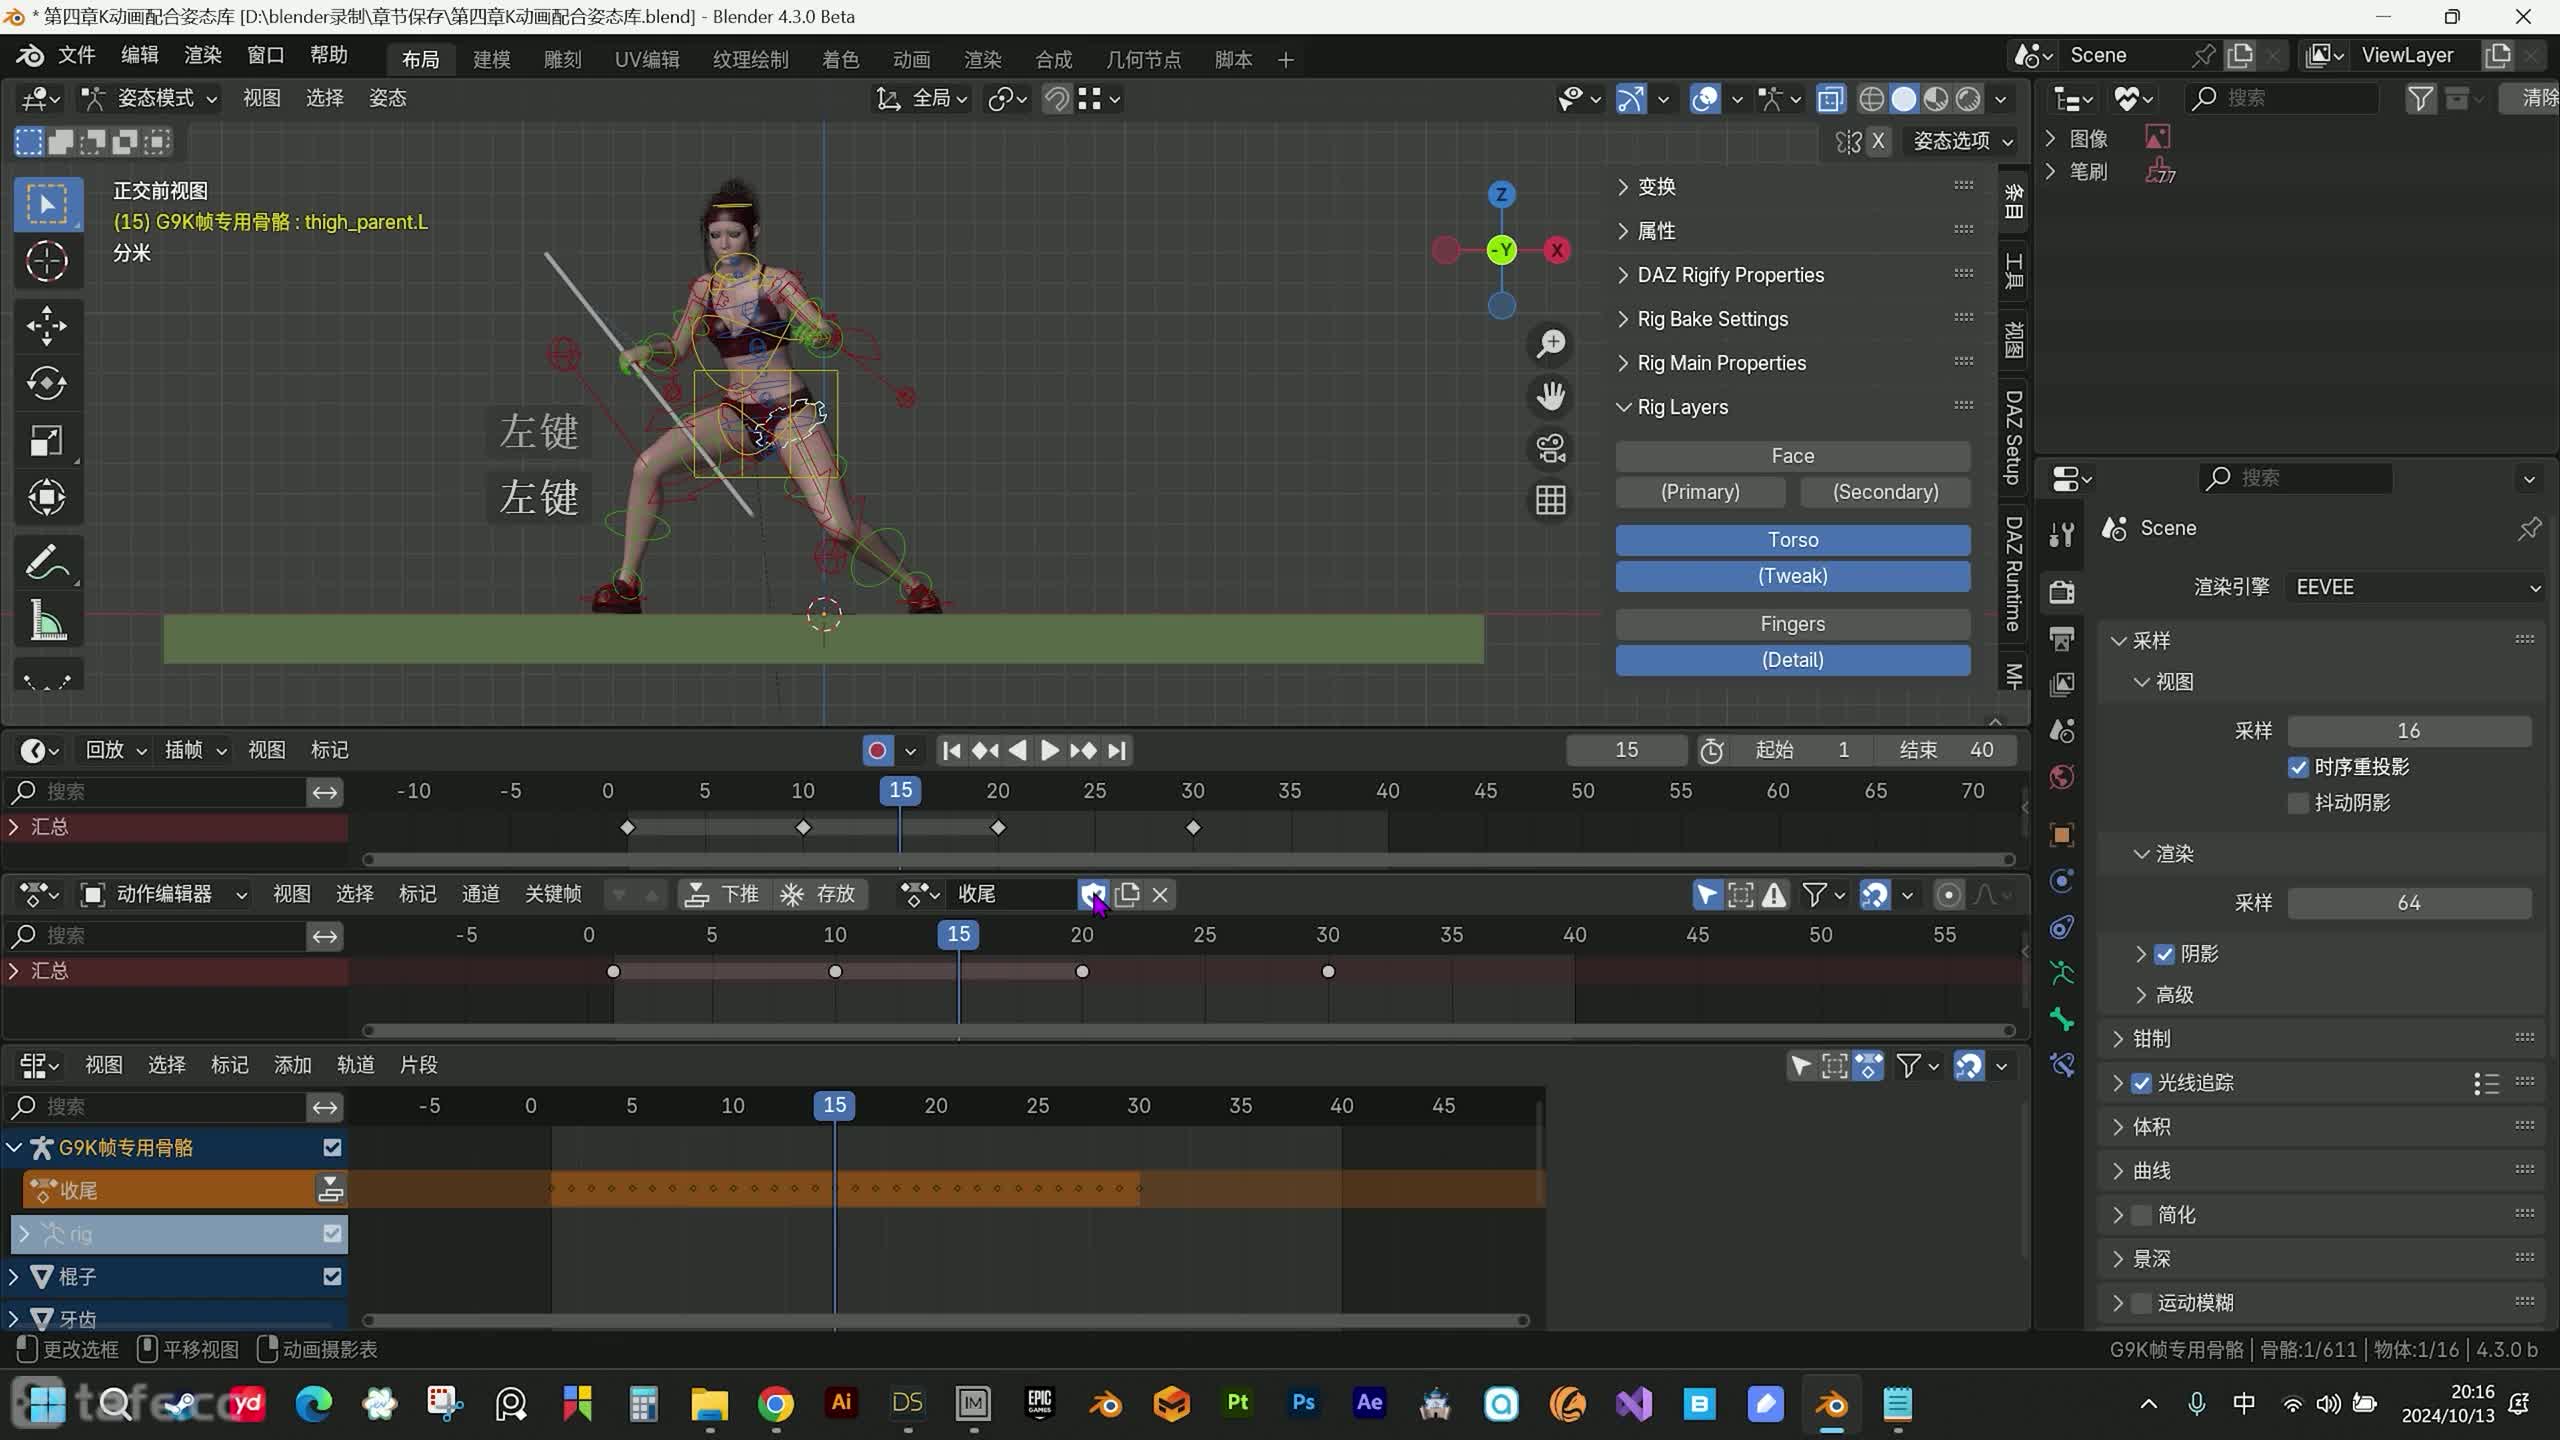This screenshot has width=2560, height=1440.
Task: Toggle 阴影 checkbox in render settings
Action: click(x=2165, y=954)
